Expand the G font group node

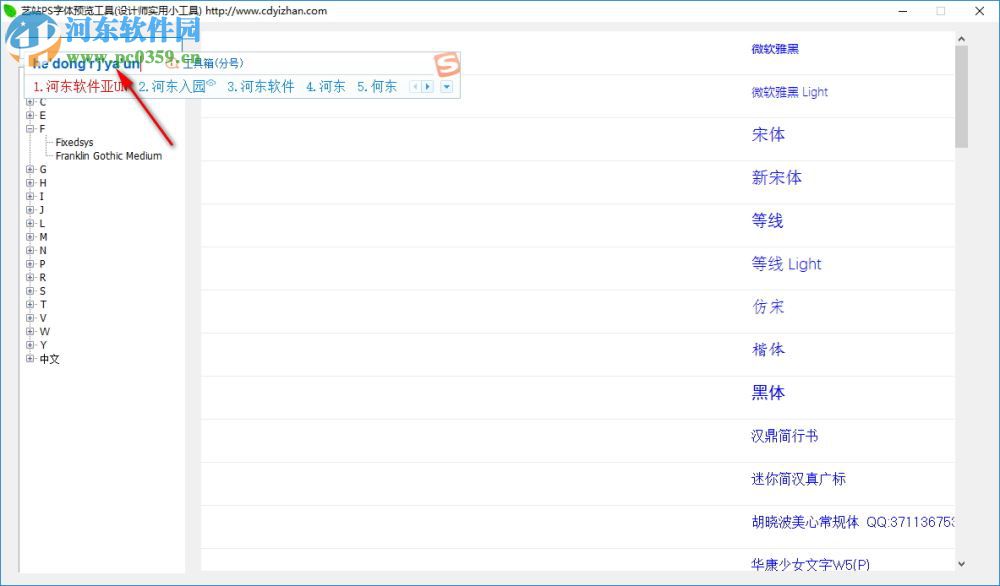tap(31, 169)
